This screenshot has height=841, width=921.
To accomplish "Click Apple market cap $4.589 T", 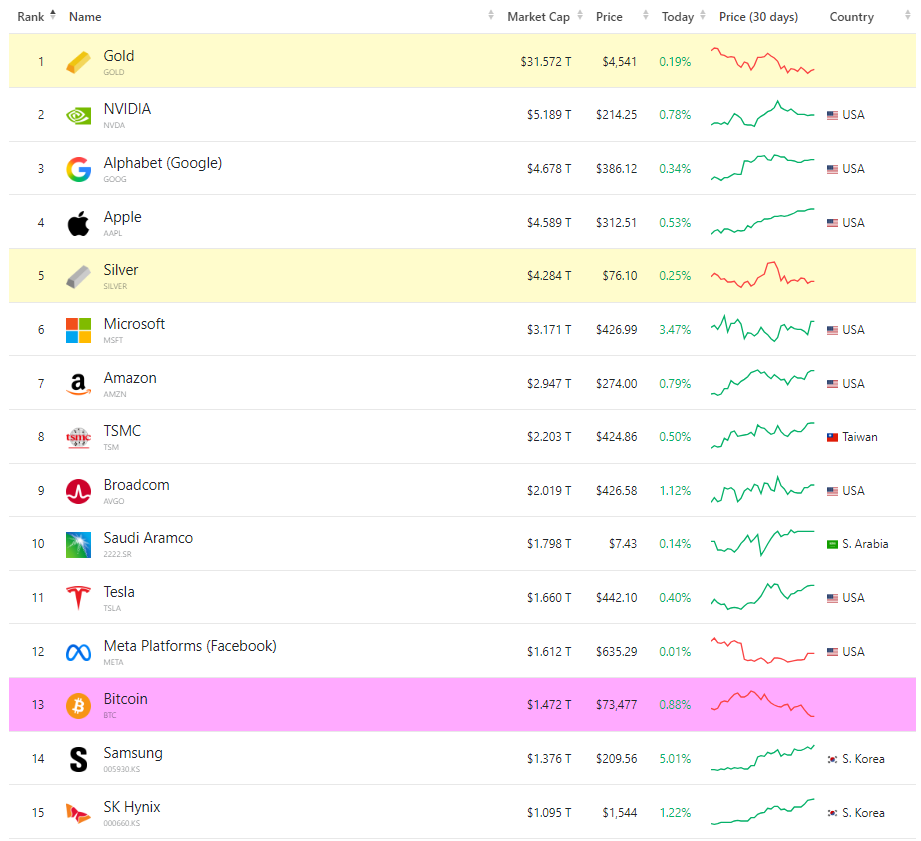I will 549,223.
